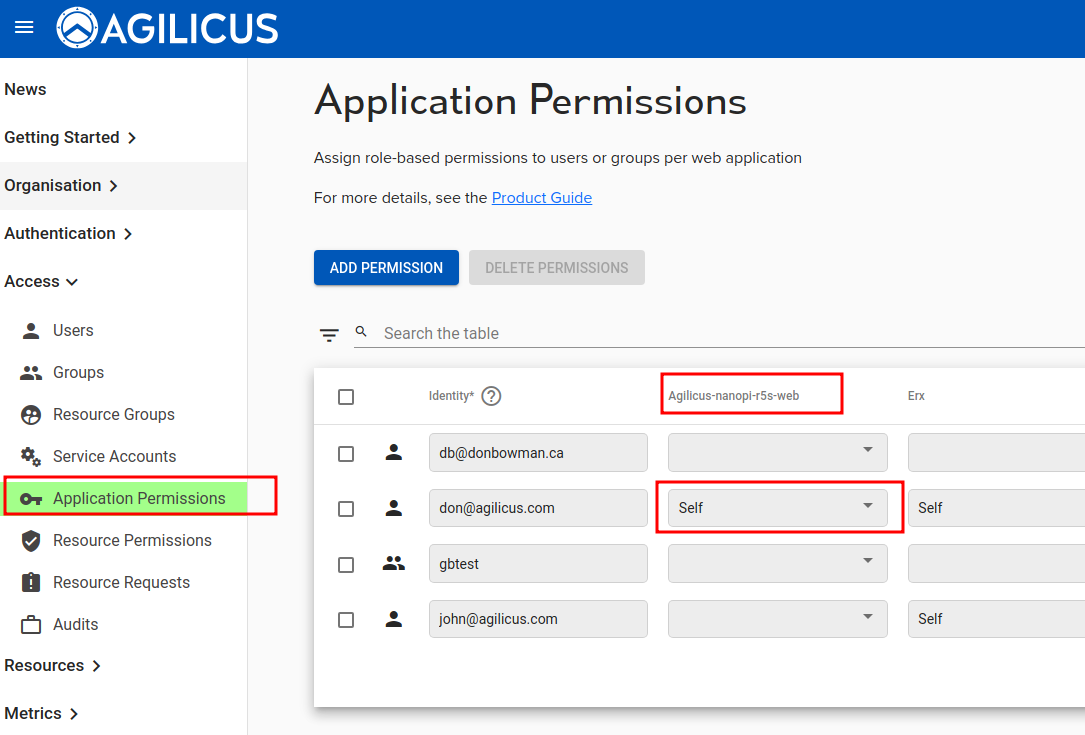Click the Users person icon in sidebar
Viewport: 1085px width, 735px height.
tap(32, 330)
